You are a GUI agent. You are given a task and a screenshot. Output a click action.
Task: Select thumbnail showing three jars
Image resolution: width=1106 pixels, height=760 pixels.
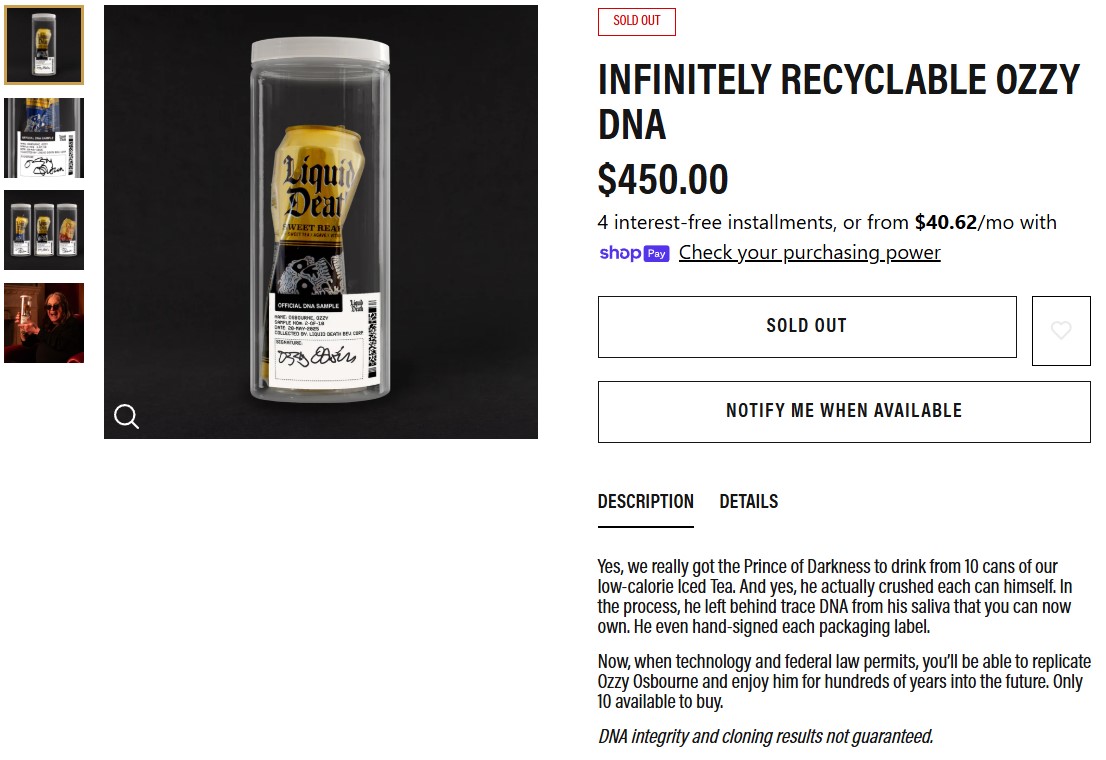point(44,230)
